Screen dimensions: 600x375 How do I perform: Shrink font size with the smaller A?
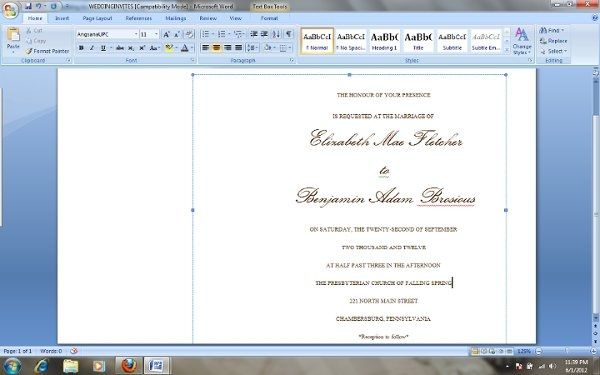click(177, 34)
